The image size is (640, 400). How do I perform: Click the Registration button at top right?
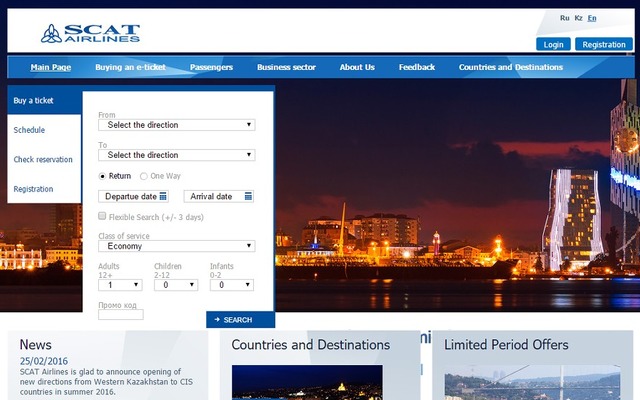(x=604, y=44)
